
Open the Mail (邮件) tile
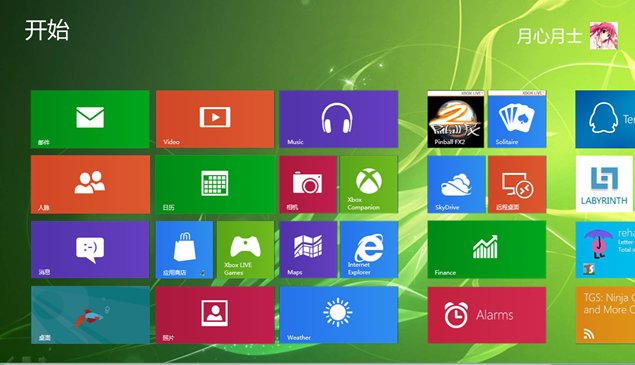click(90, 119)
